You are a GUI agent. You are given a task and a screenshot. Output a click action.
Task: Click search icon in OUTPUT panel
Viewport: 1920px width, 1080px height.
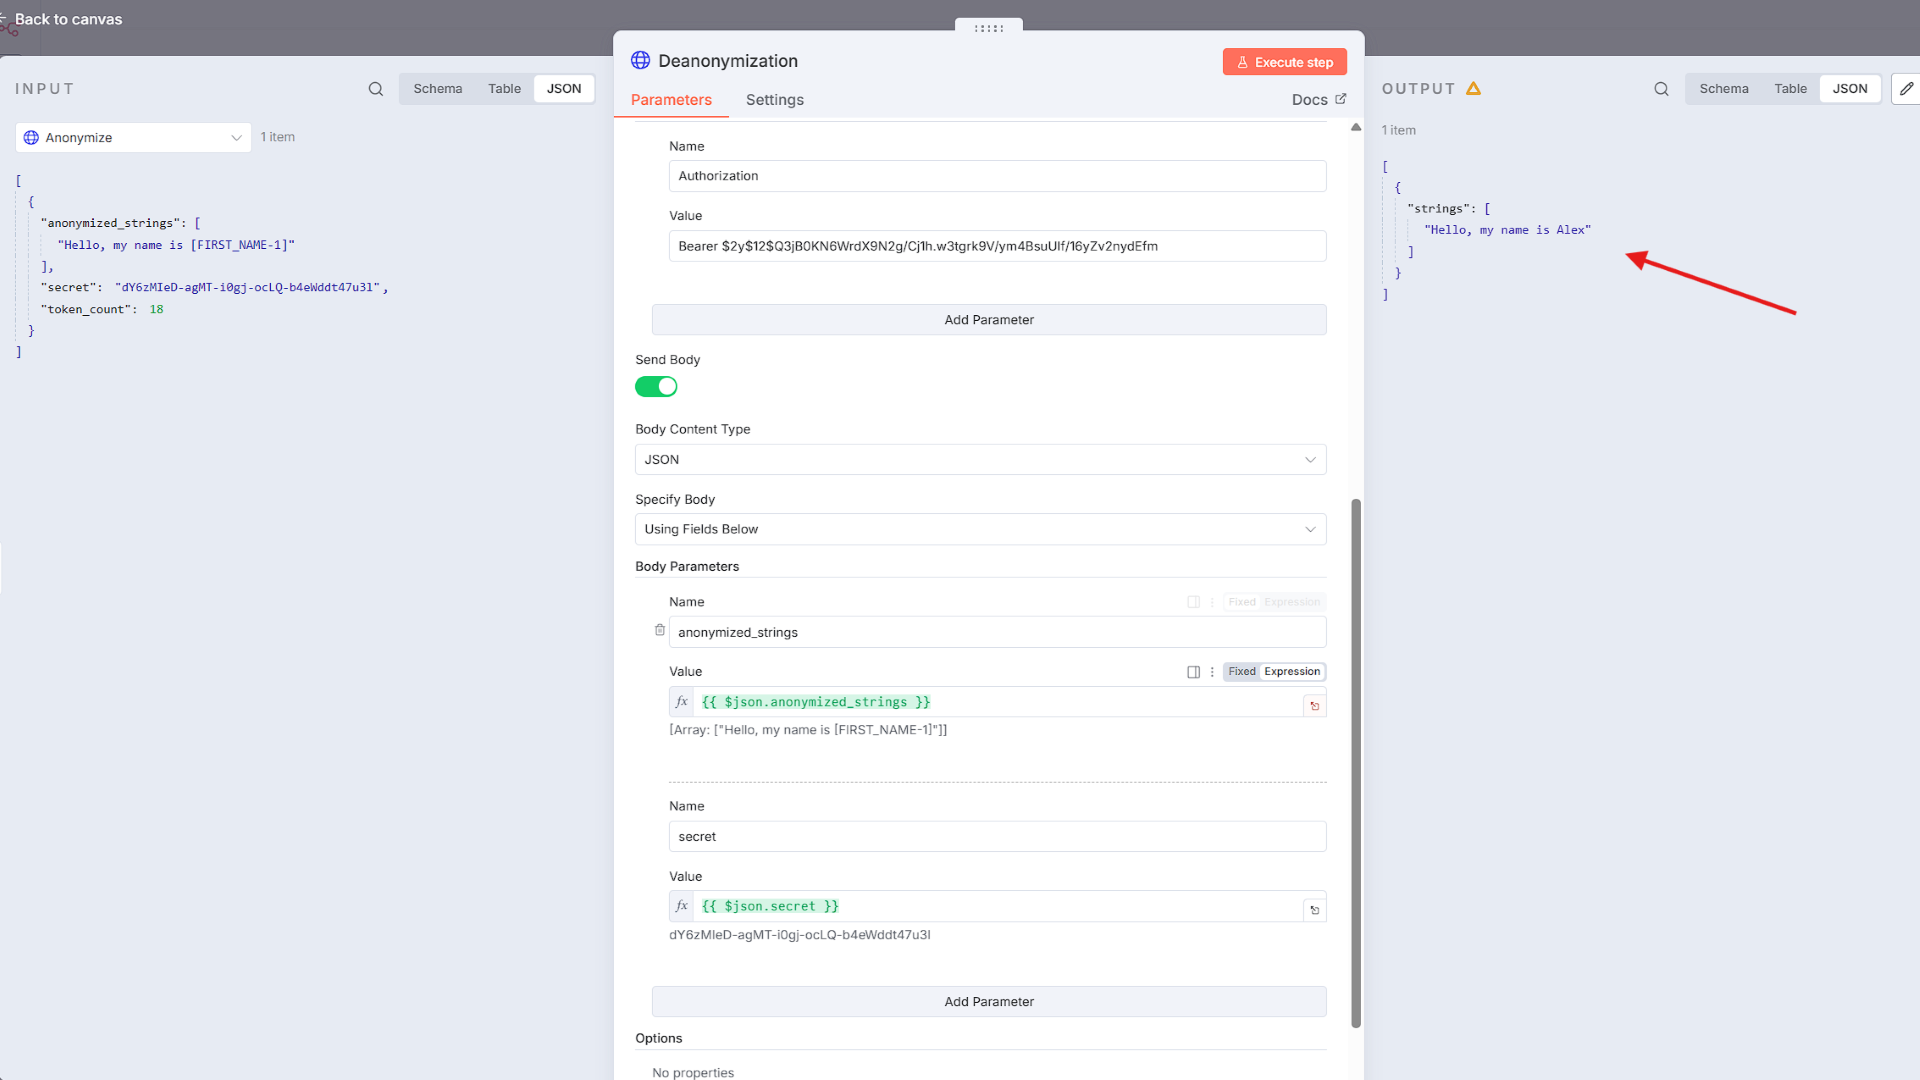click(x=1661, y=89)
